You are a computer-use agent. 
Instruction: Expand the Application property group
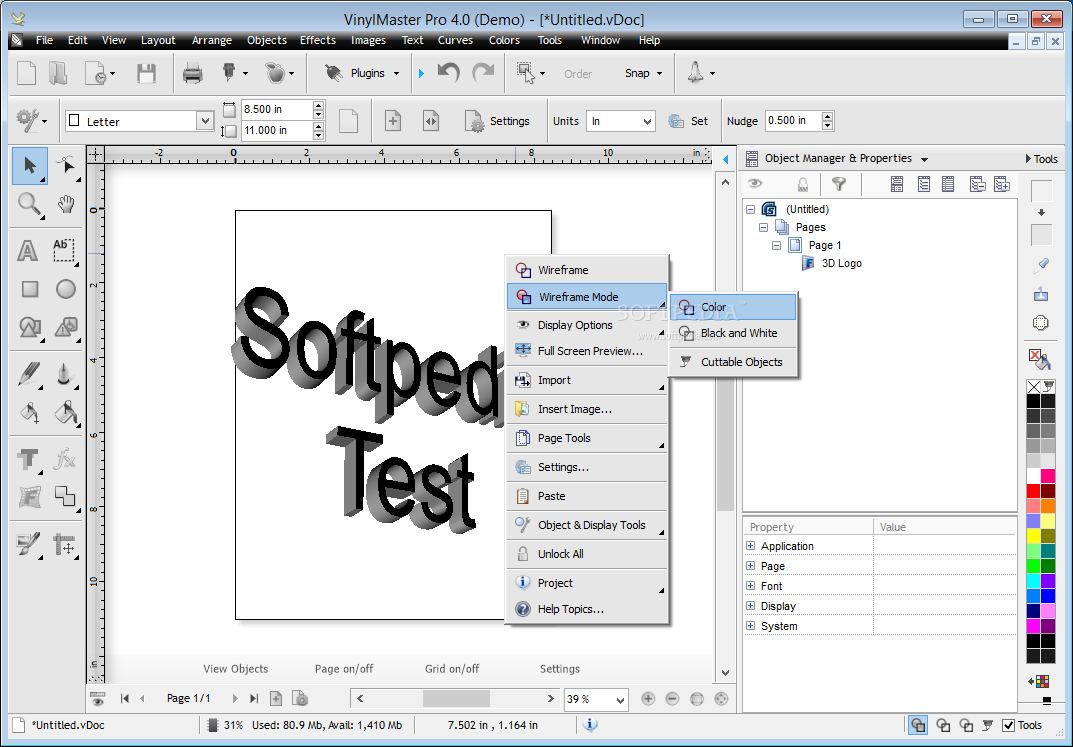[751, 546]
